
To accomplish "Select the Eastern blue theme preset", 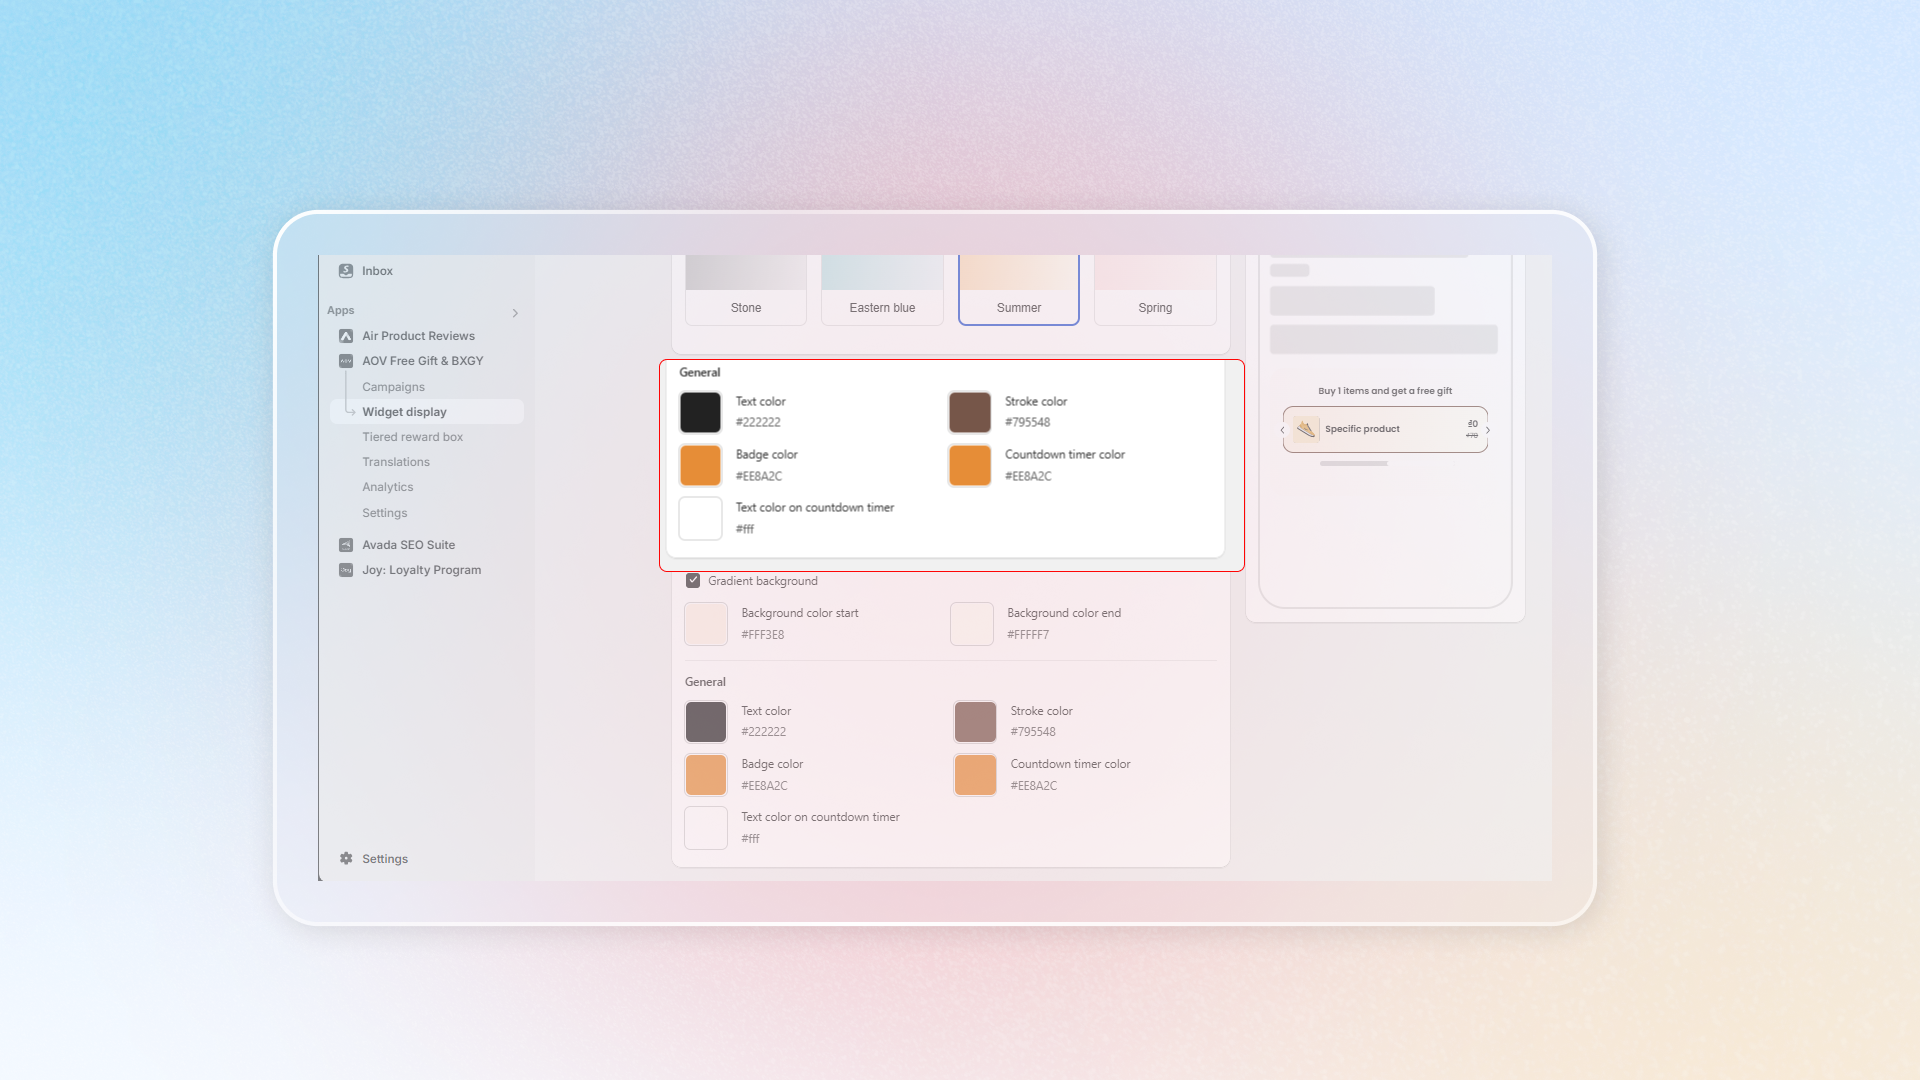I will [882, 290].
